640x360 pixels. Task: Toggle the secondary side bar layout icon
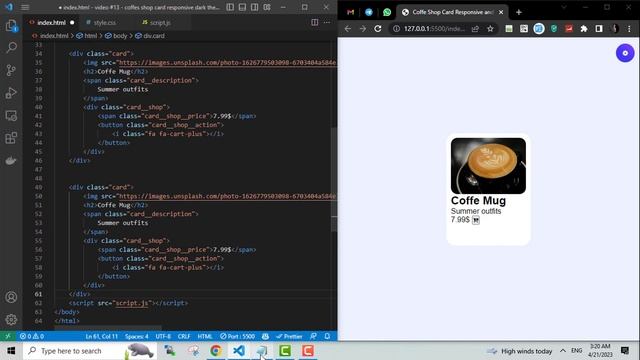click(x=255, y=7)
